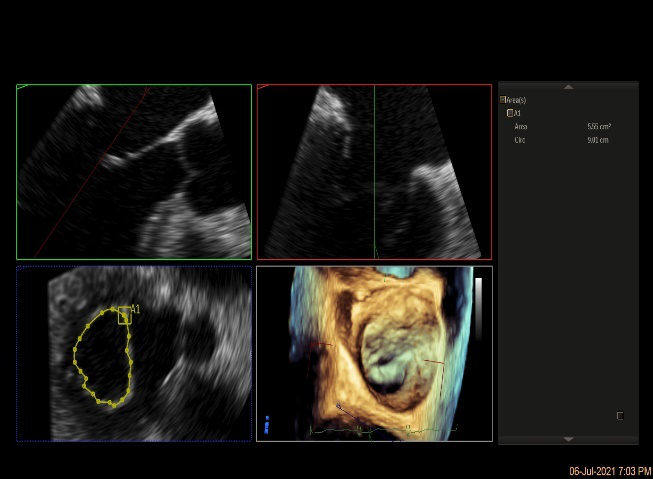The width and height of the screenshot is (653, 479).
Task: Click the A1 handle on the yellow contour
Action: click(124, 316)
